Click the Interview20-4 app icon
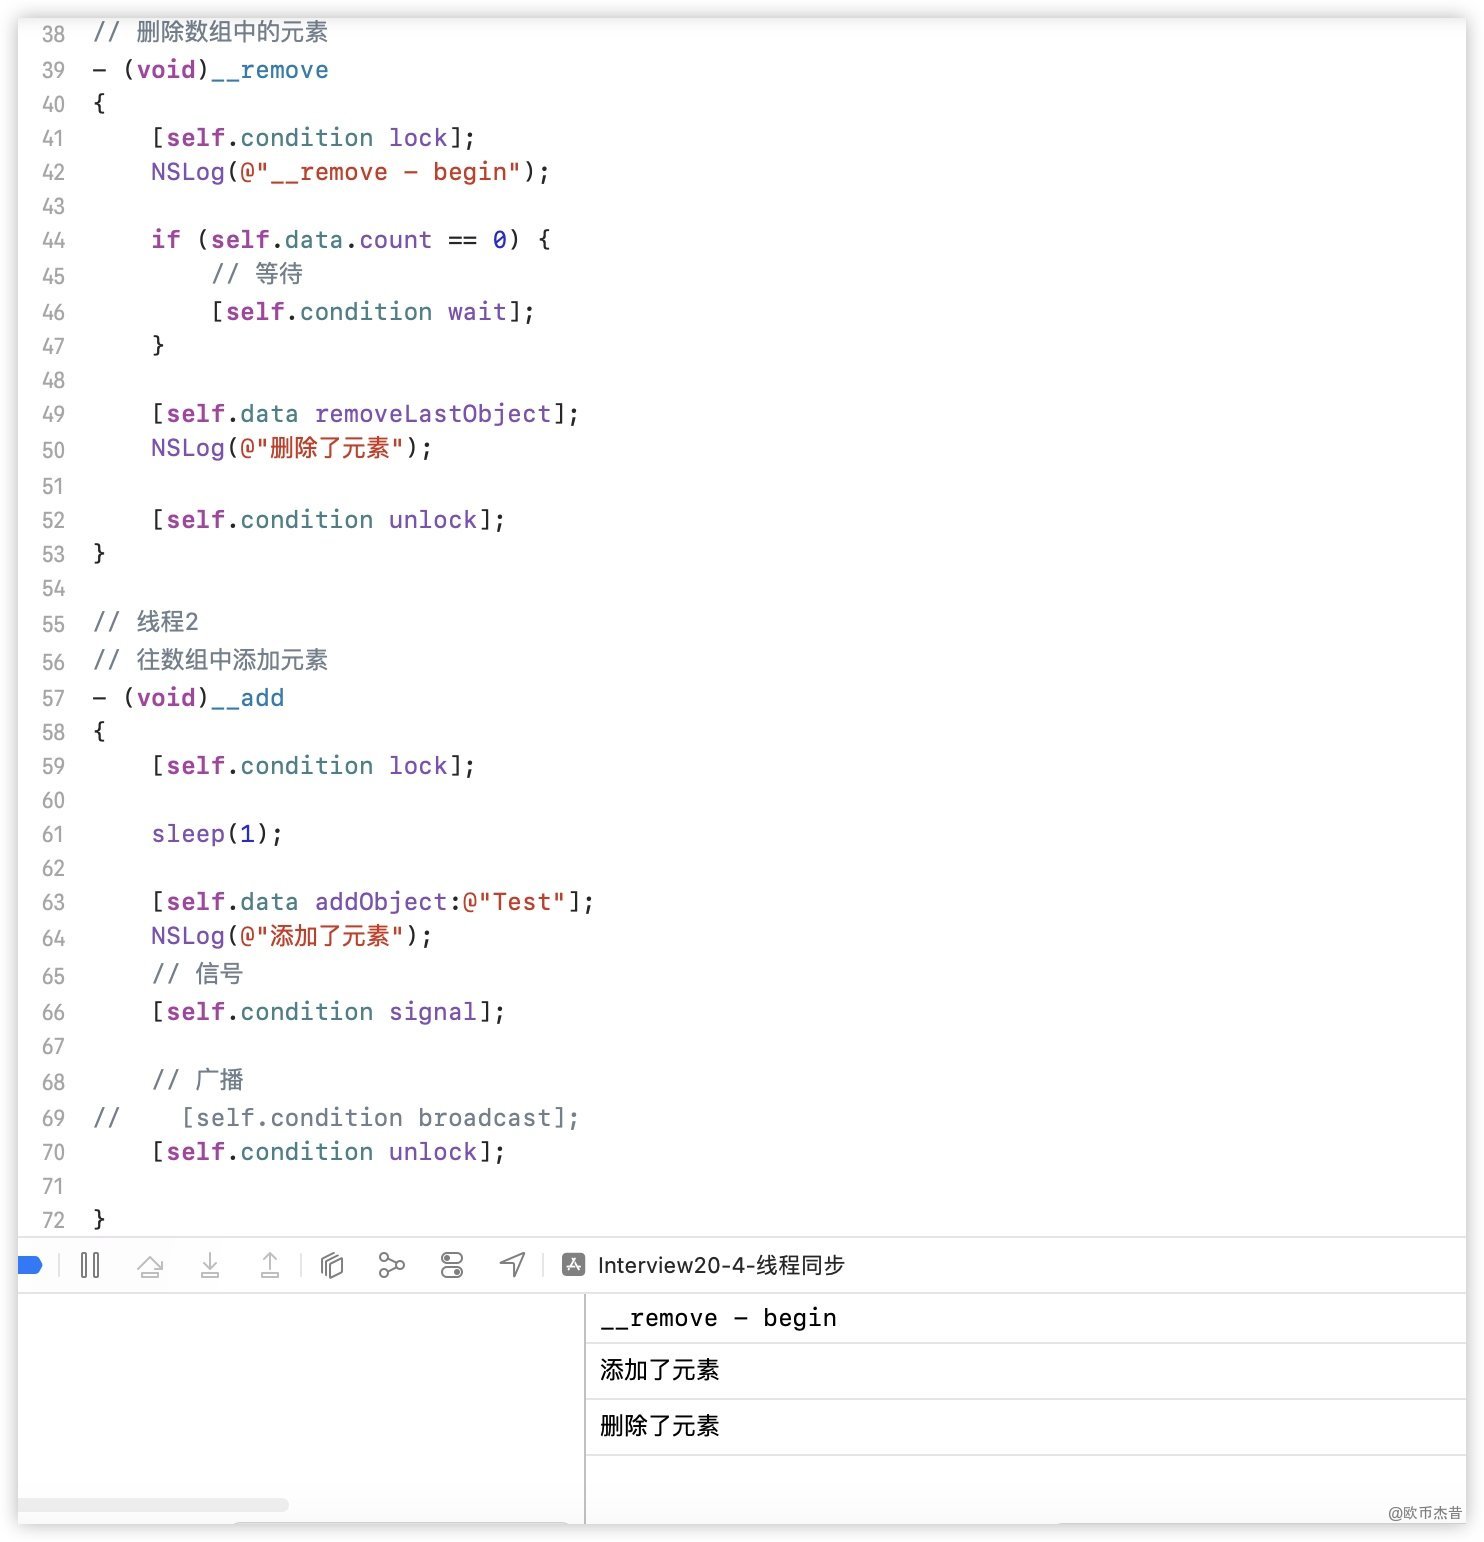Screen dimensions: 1484x1542 tap(573, 1265)
